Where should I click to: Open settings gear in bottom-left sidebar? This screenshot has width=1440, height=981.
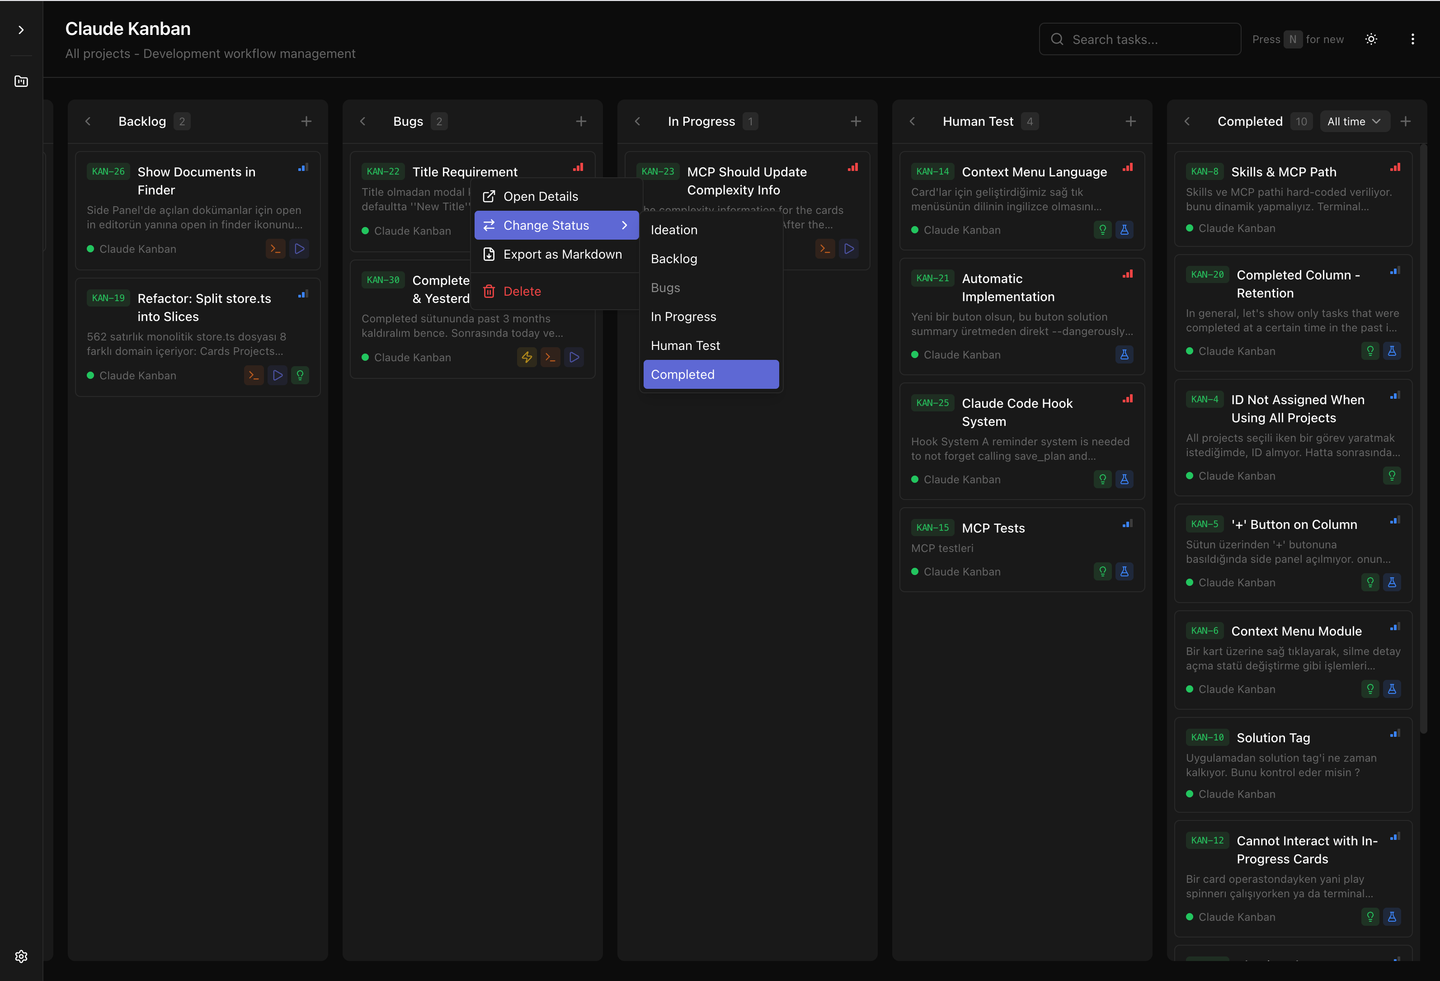click(21, 957)
